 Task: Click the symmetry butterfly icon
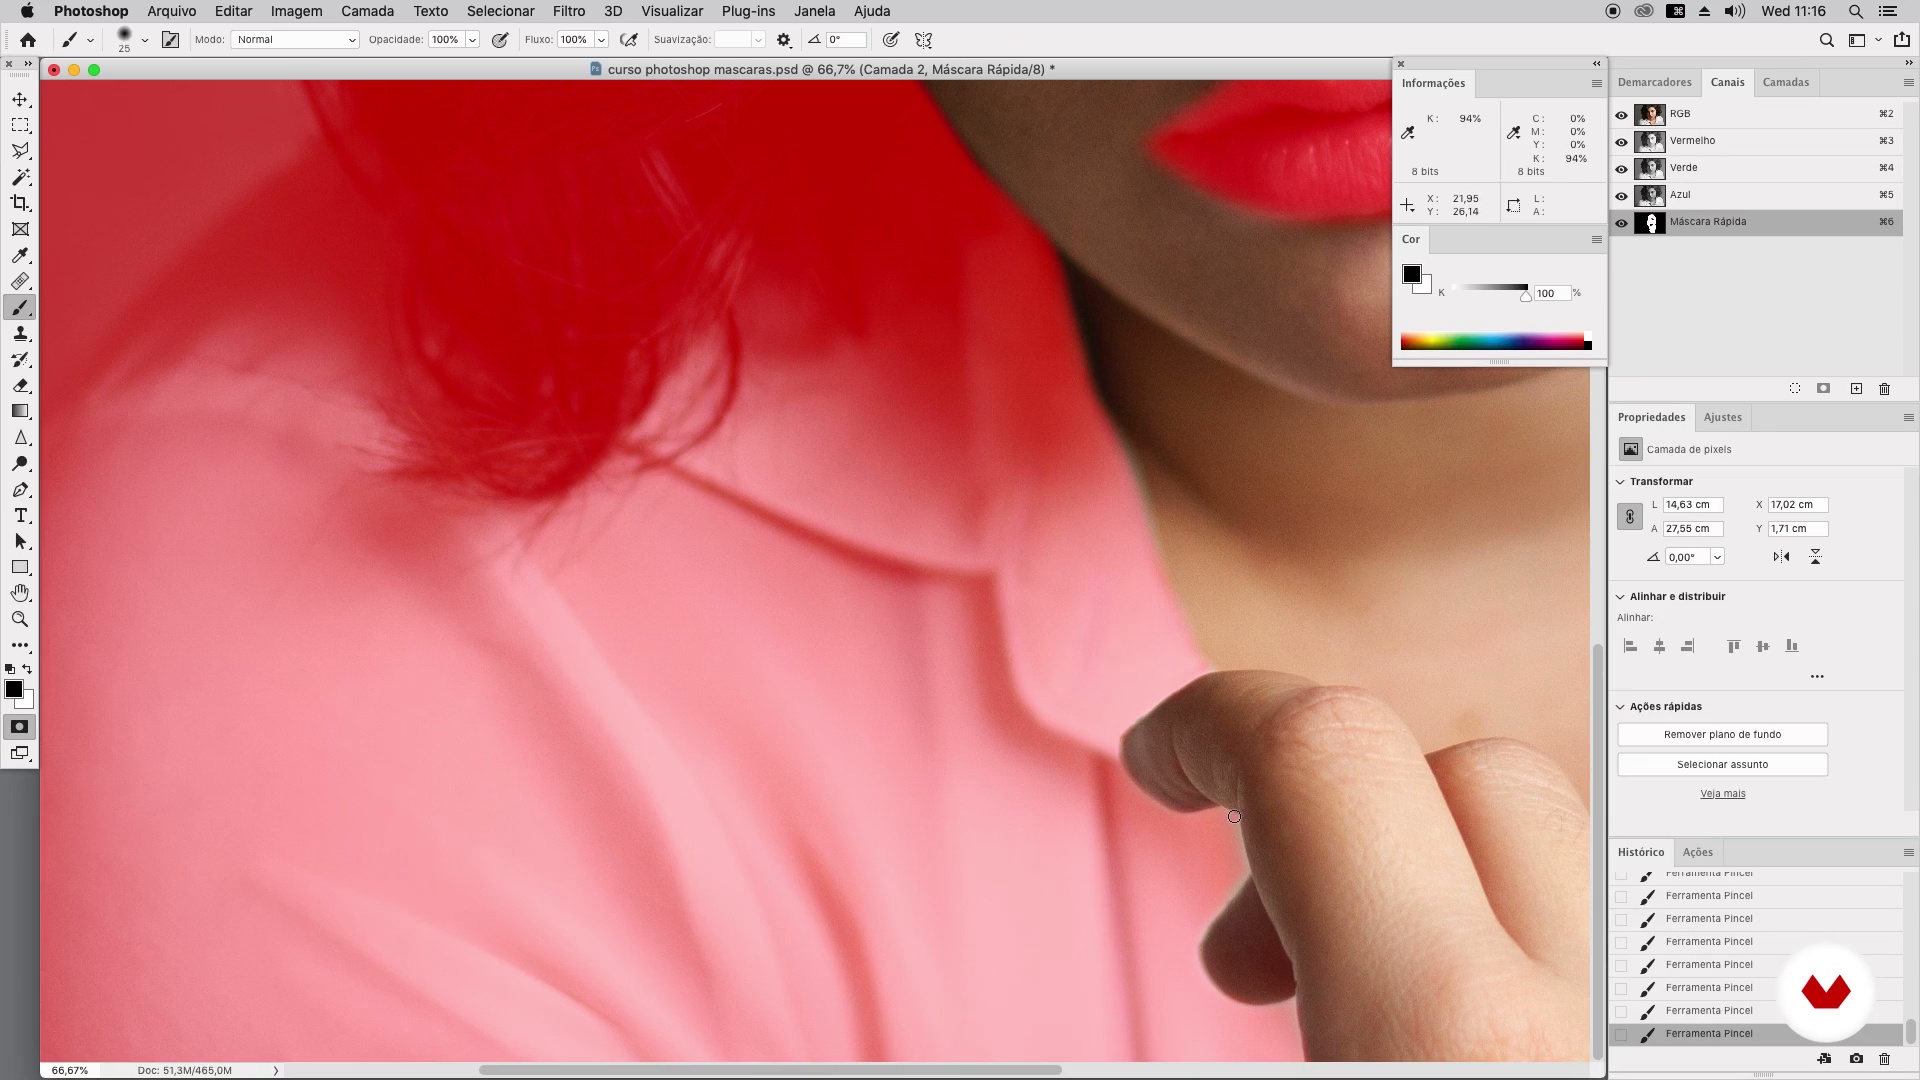pyautogui.click(x=923, y=40)
